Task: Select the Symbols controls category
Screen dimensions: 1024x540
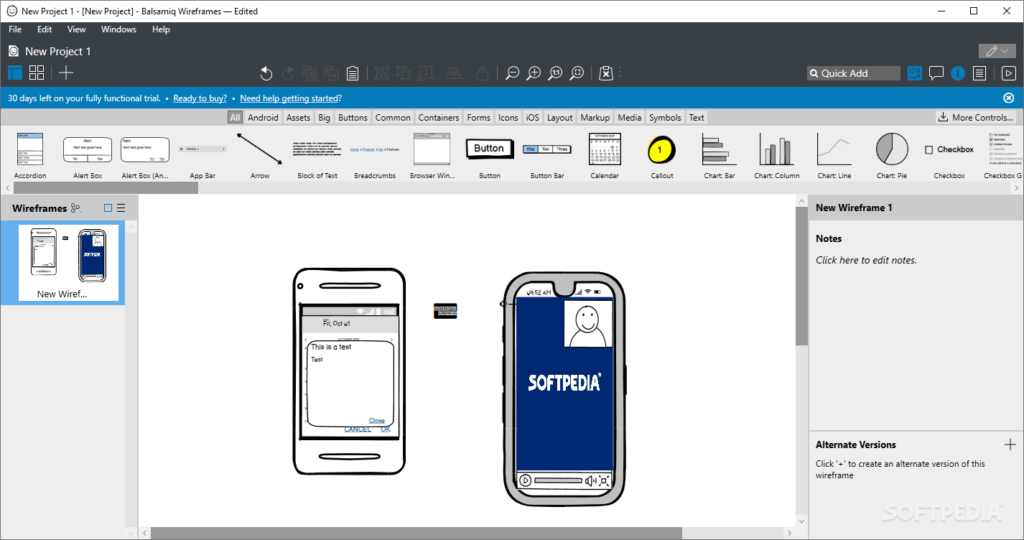Action: (x=665, y=118)
